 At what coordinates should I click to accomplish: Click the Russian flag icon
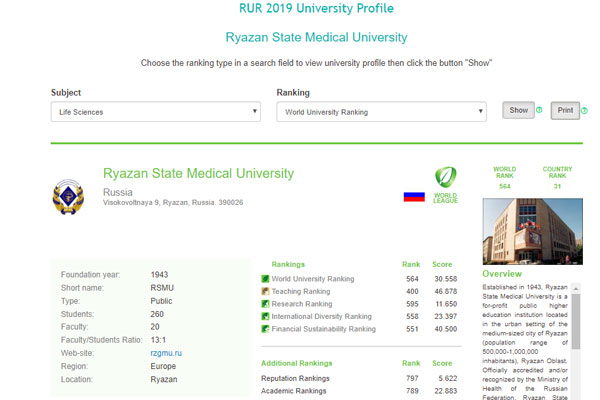(414, 196)
